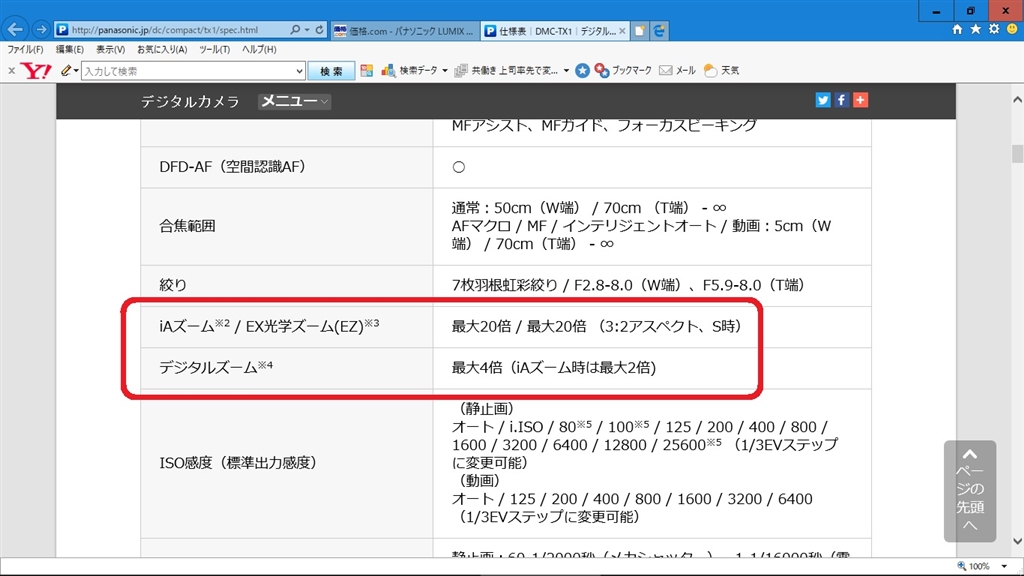Expand the 検索データ dropdown arrow

pyautogui.click(x=445, y=71)
